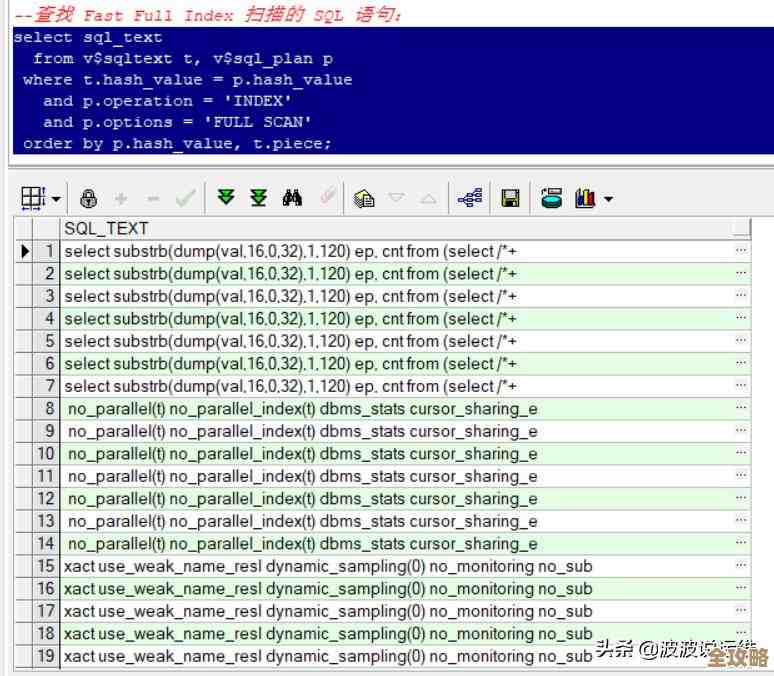Screen dimensions: 774x676
Task: Click the single record view icon
Action: (x=469, y=198)
